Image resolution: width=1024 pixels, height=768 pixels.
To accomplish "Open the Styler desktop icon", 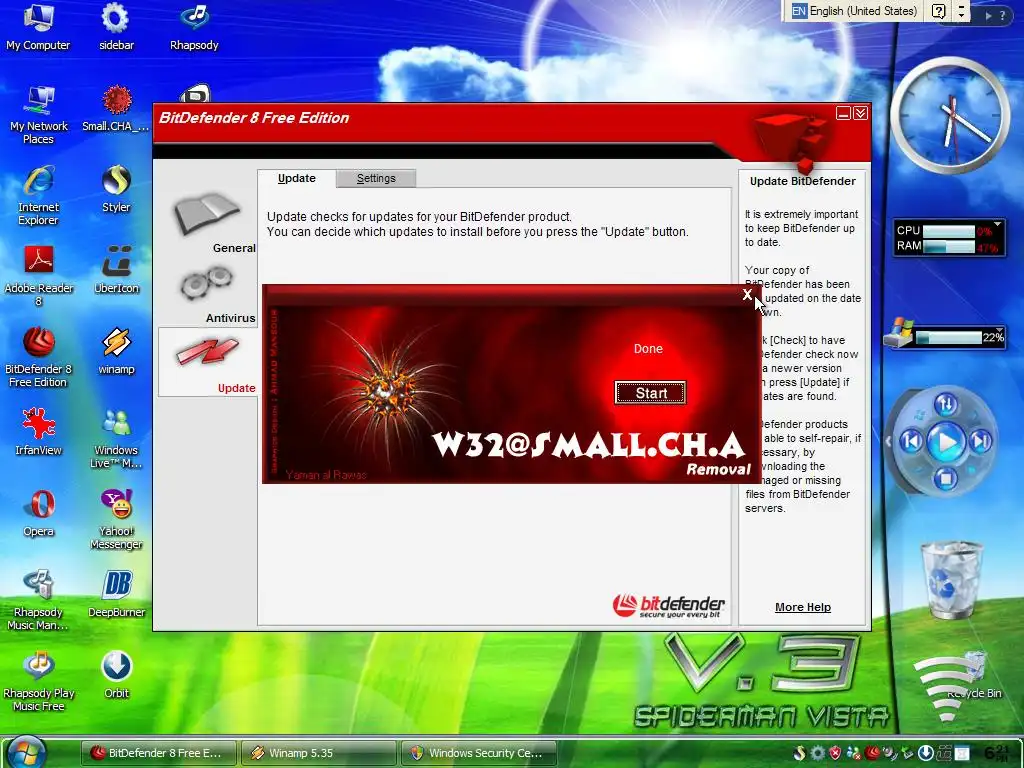I will [116, 189].
